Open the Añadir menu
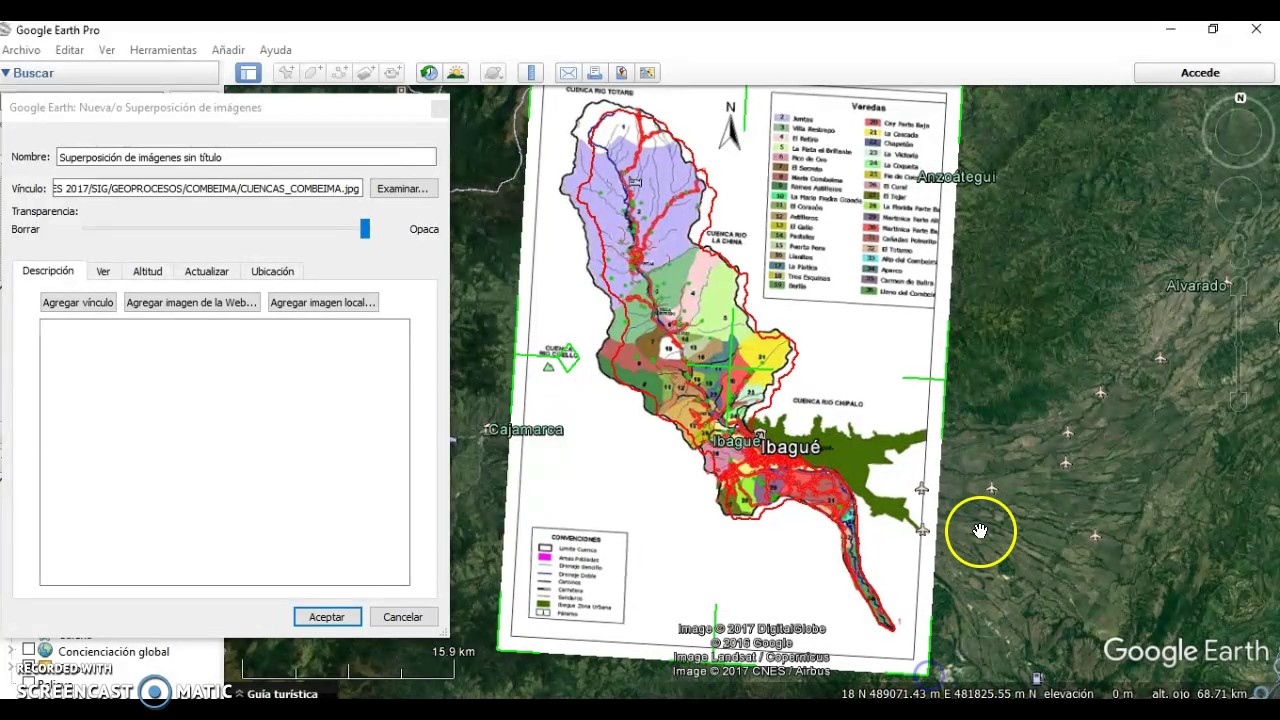The height and width of the screenshot is (720, 1280). point(228,50)
